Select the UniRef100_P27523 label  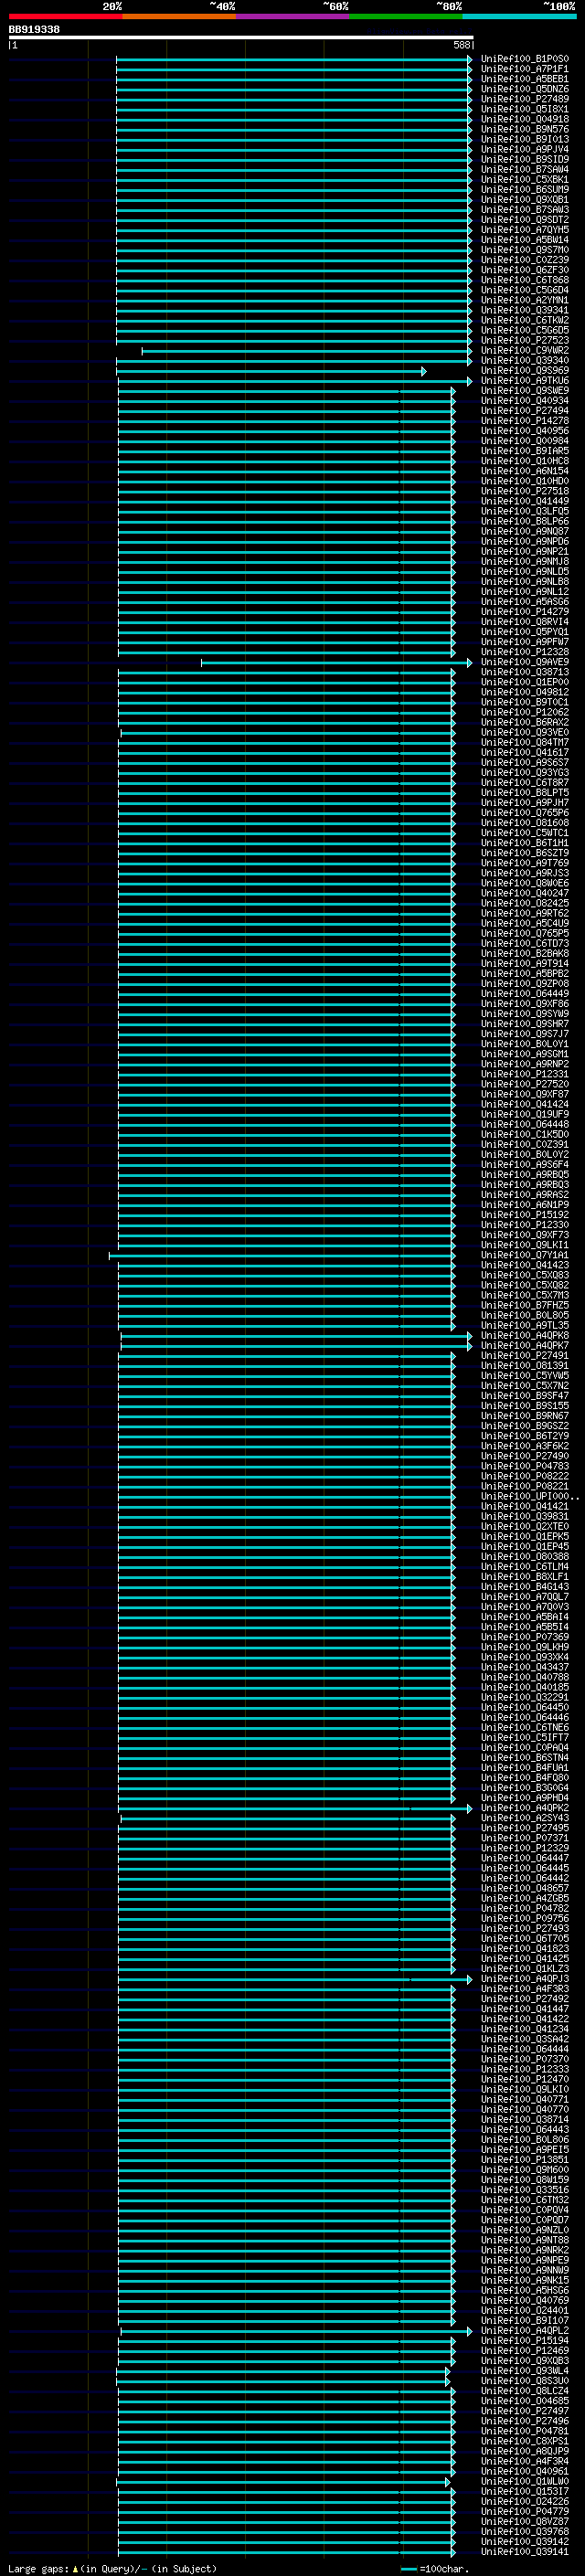[x=524, y=340]
